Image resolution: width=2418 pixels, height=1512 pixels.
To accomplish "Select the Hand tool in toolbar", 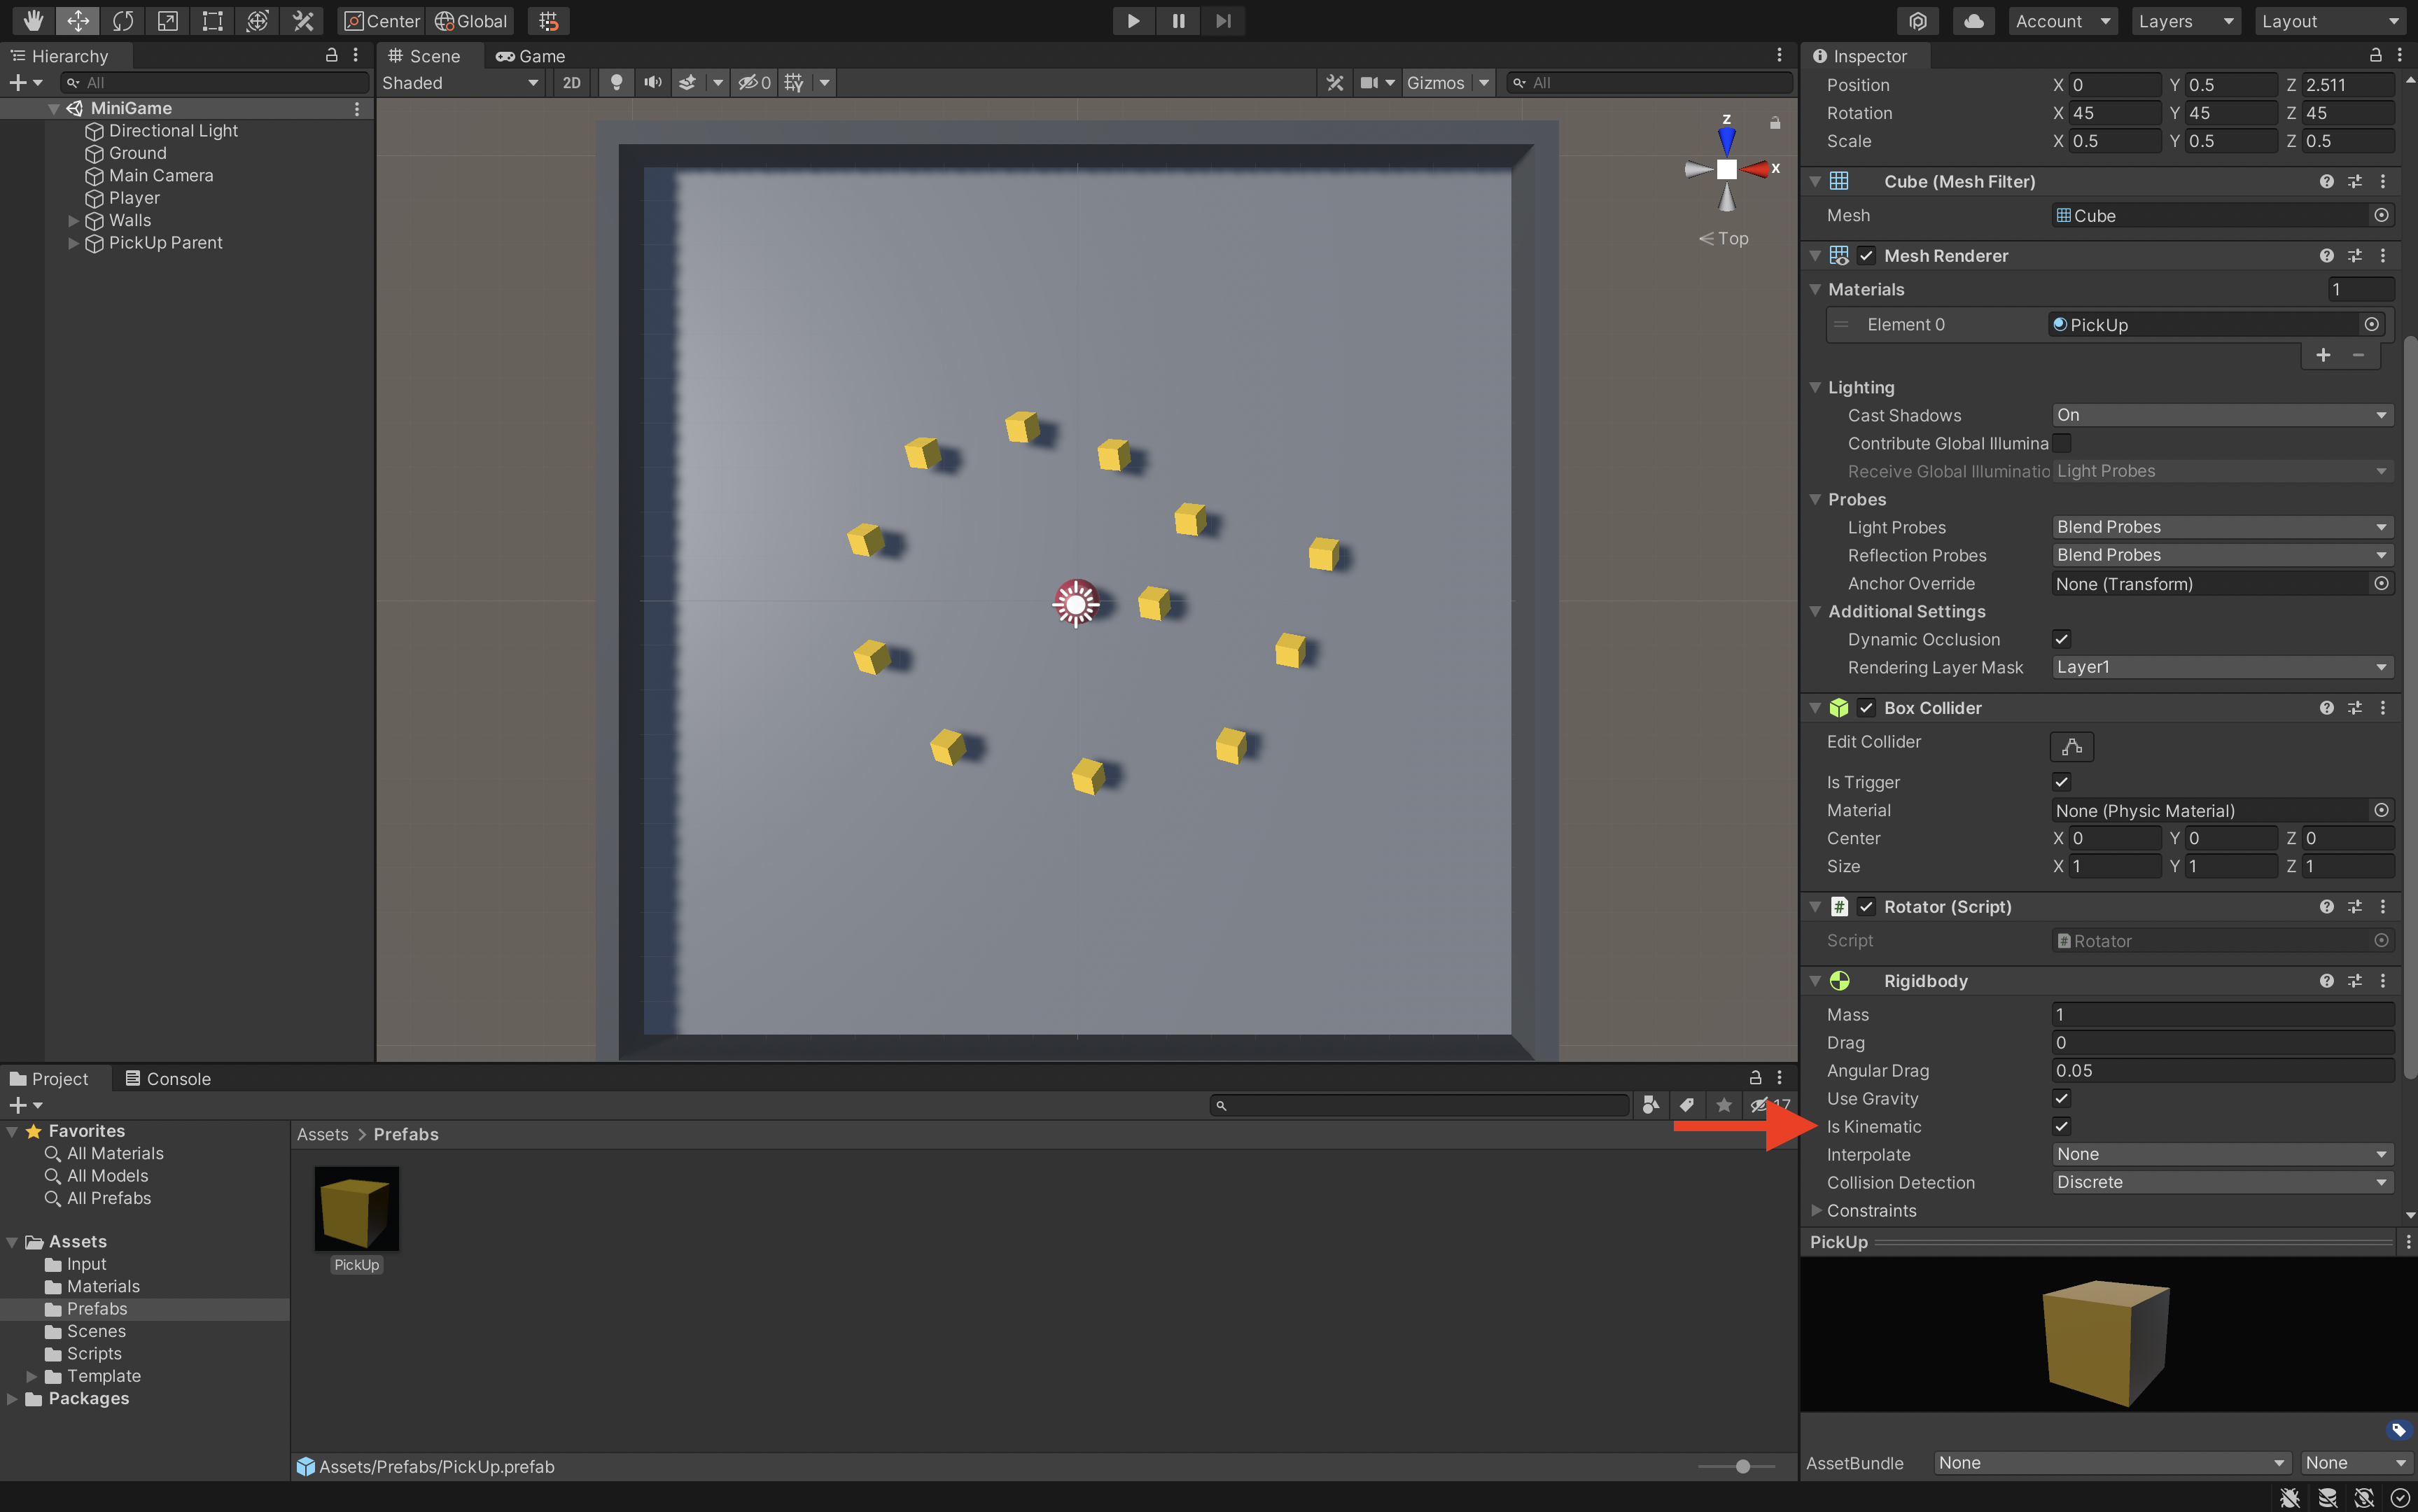I will pos(33,21).
